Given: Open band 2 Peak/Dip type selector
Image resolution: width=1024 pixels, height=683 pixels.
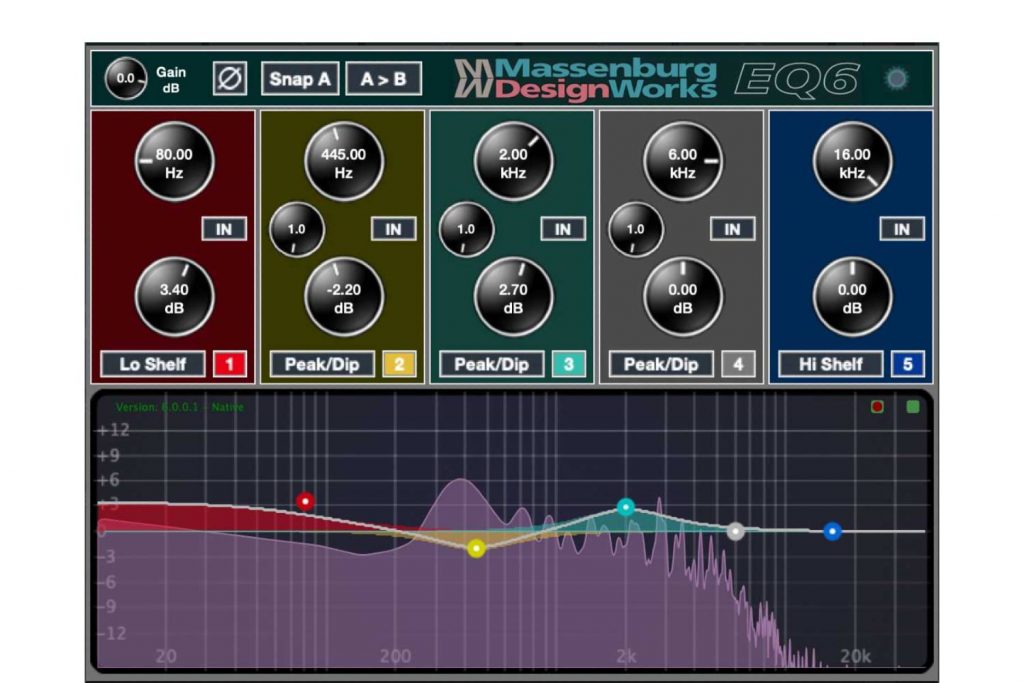Looking at the screenshot, I should click(x=322, y=364).
